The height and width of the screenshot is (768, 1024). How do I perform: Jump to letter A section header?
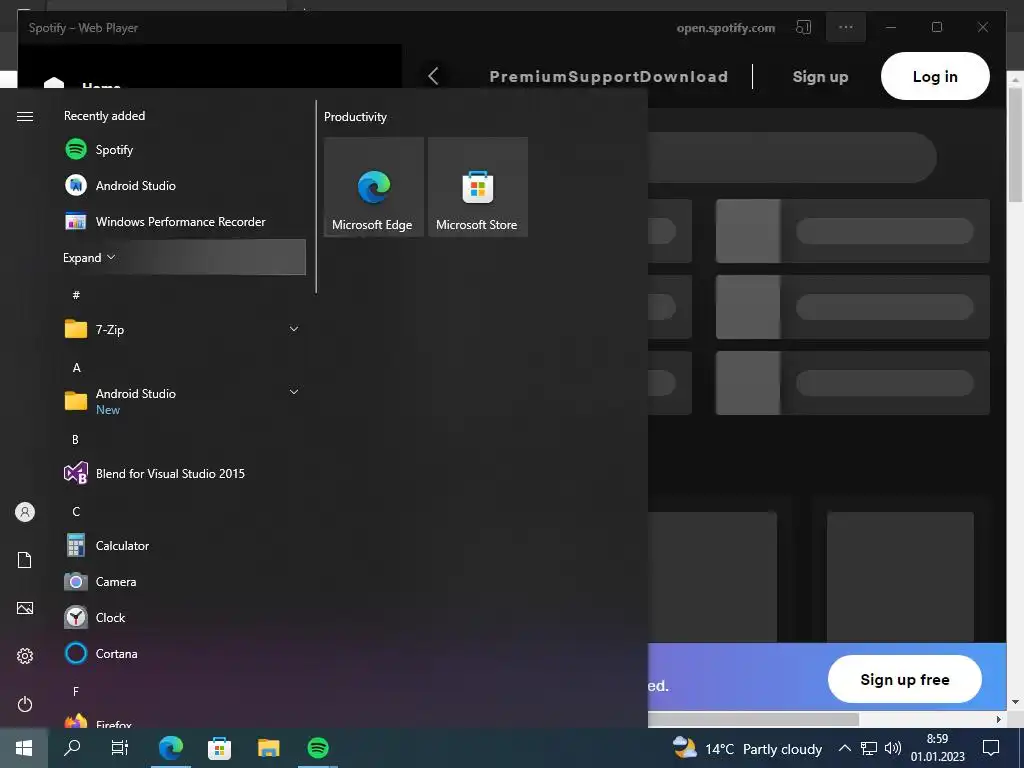pyautogui.click(x=76, y=368)
